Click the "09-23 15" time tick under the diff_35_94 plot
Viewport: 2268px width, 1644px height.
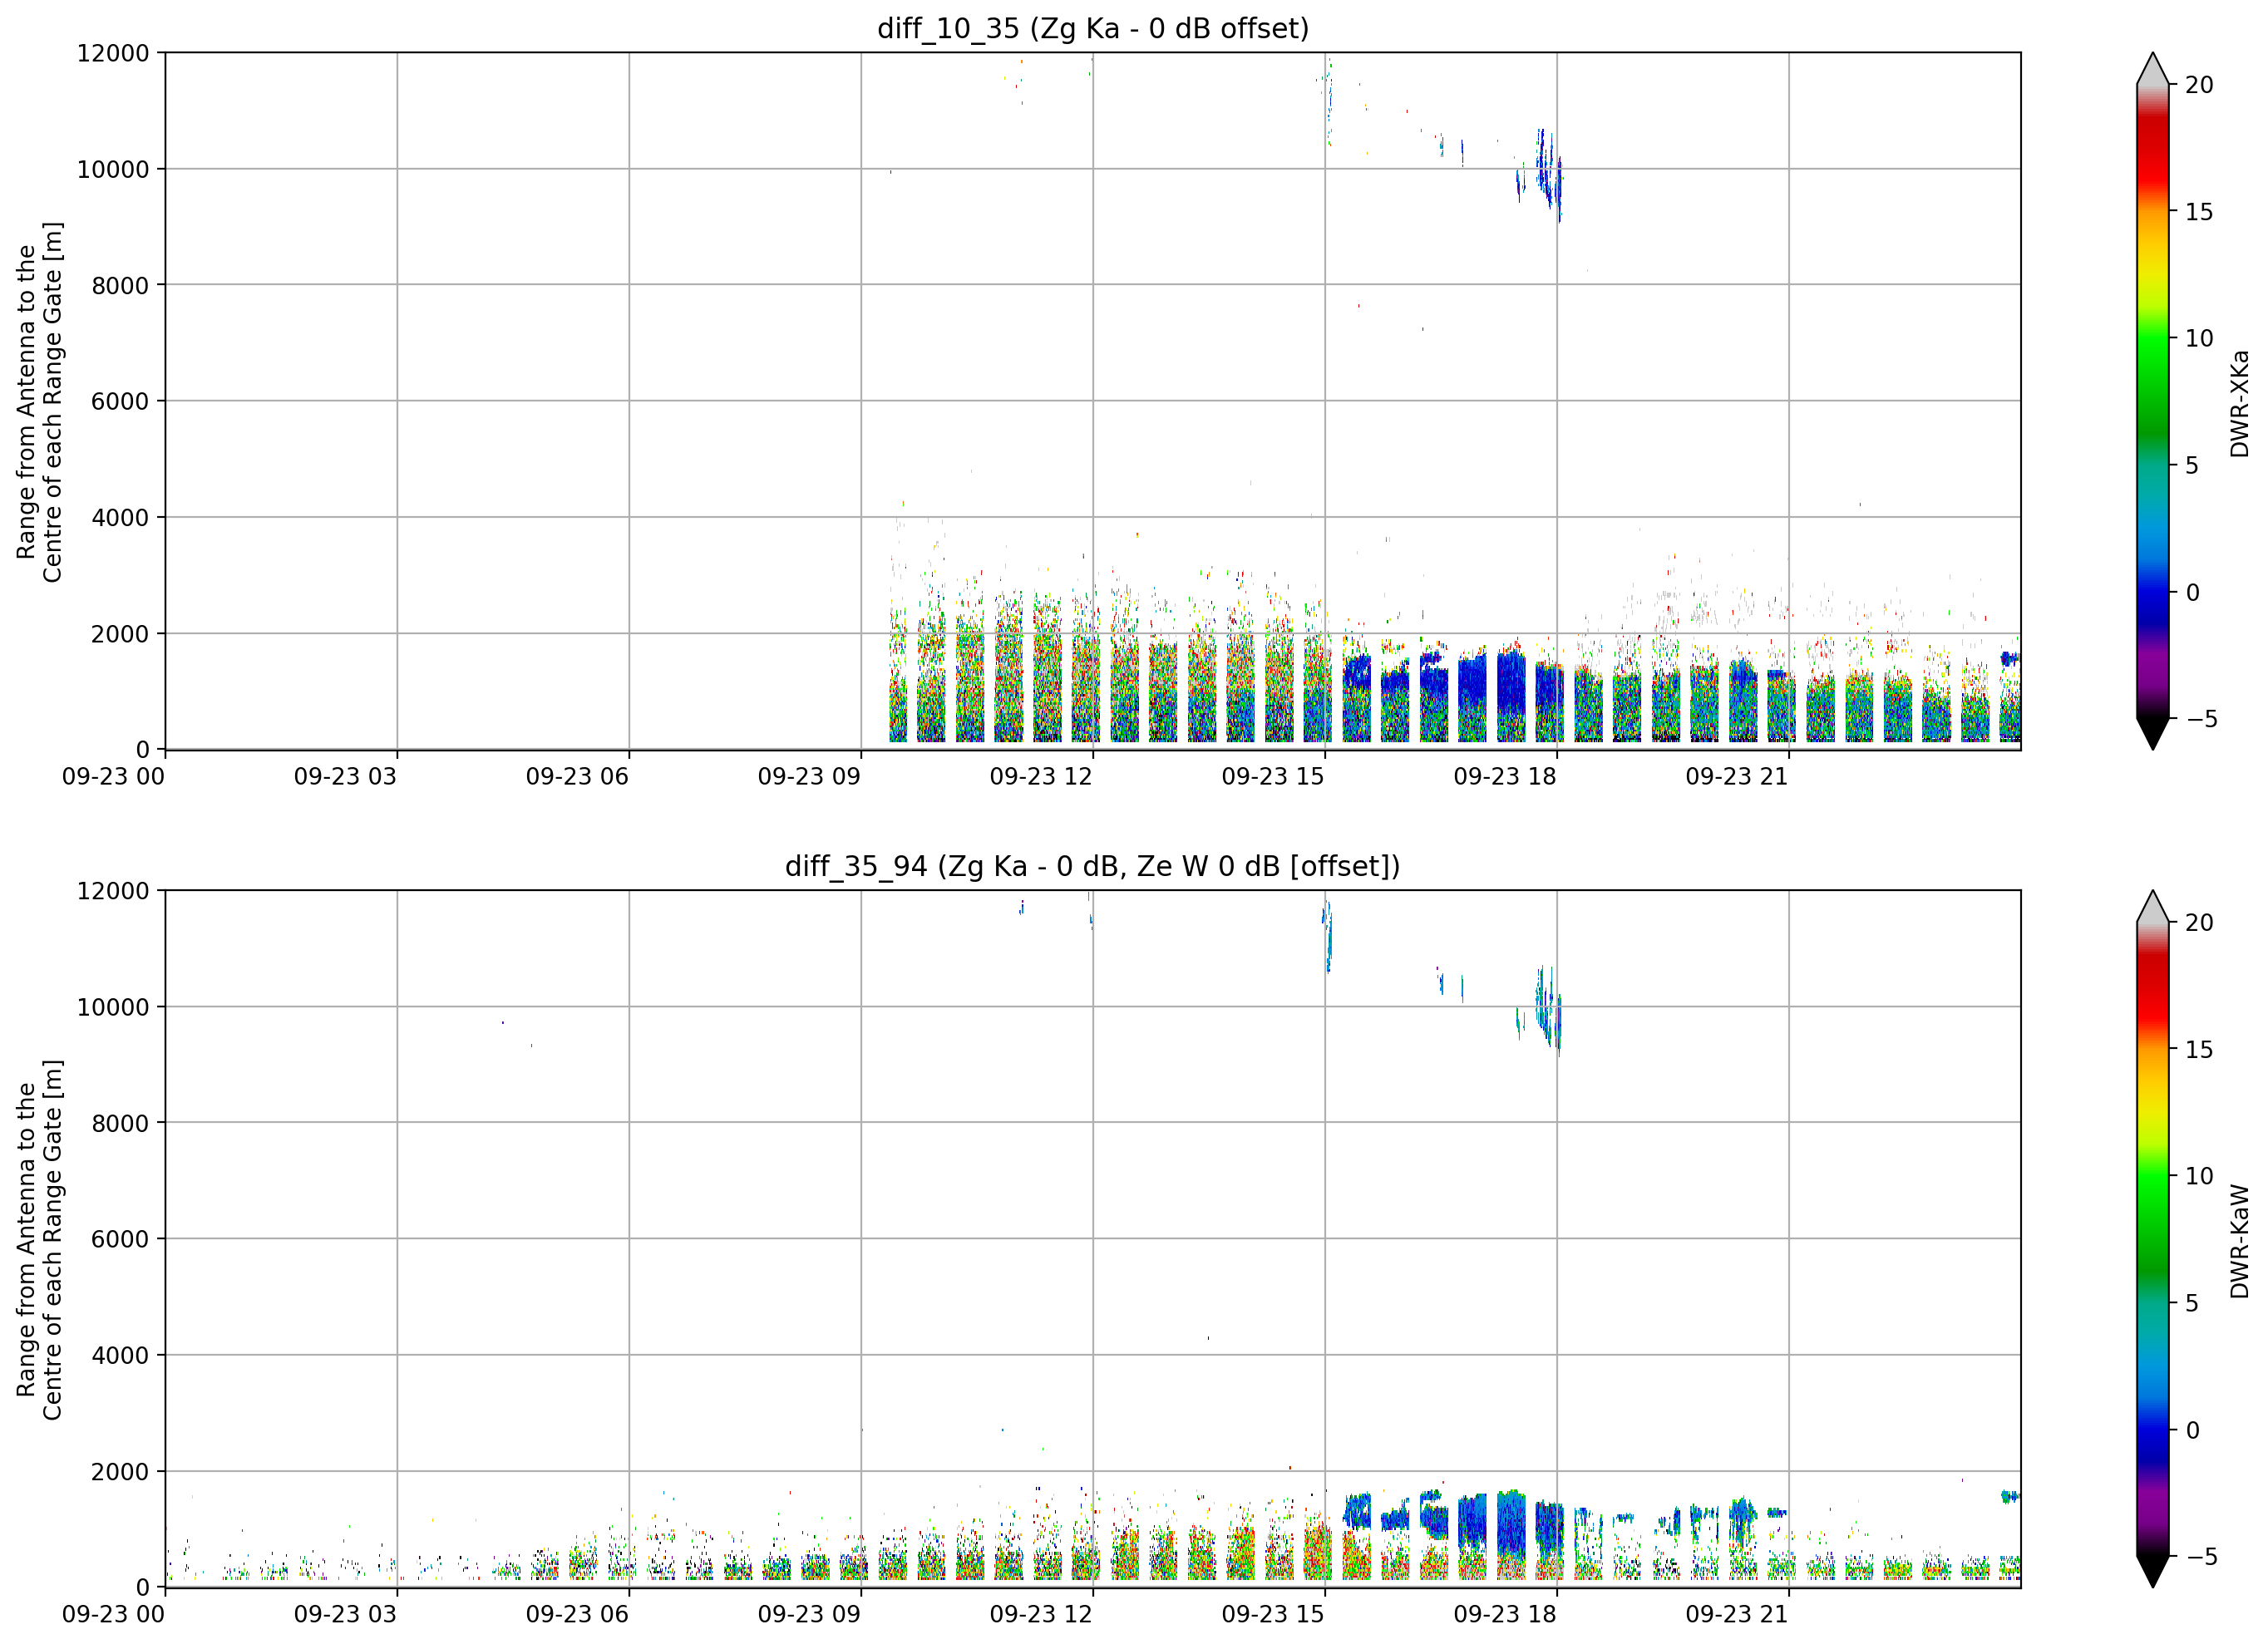coord(1273,1615)
